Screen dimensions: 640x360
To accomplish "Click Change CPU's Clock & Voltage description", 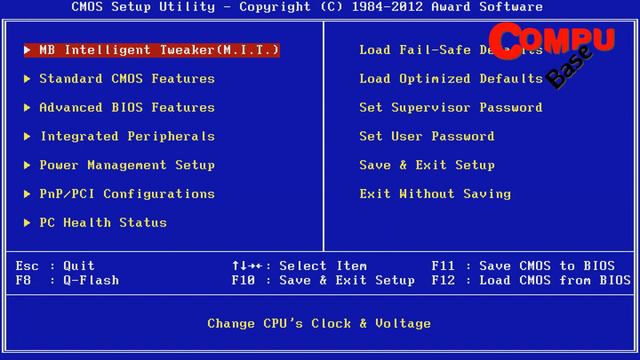I will [x=319, y=324].
